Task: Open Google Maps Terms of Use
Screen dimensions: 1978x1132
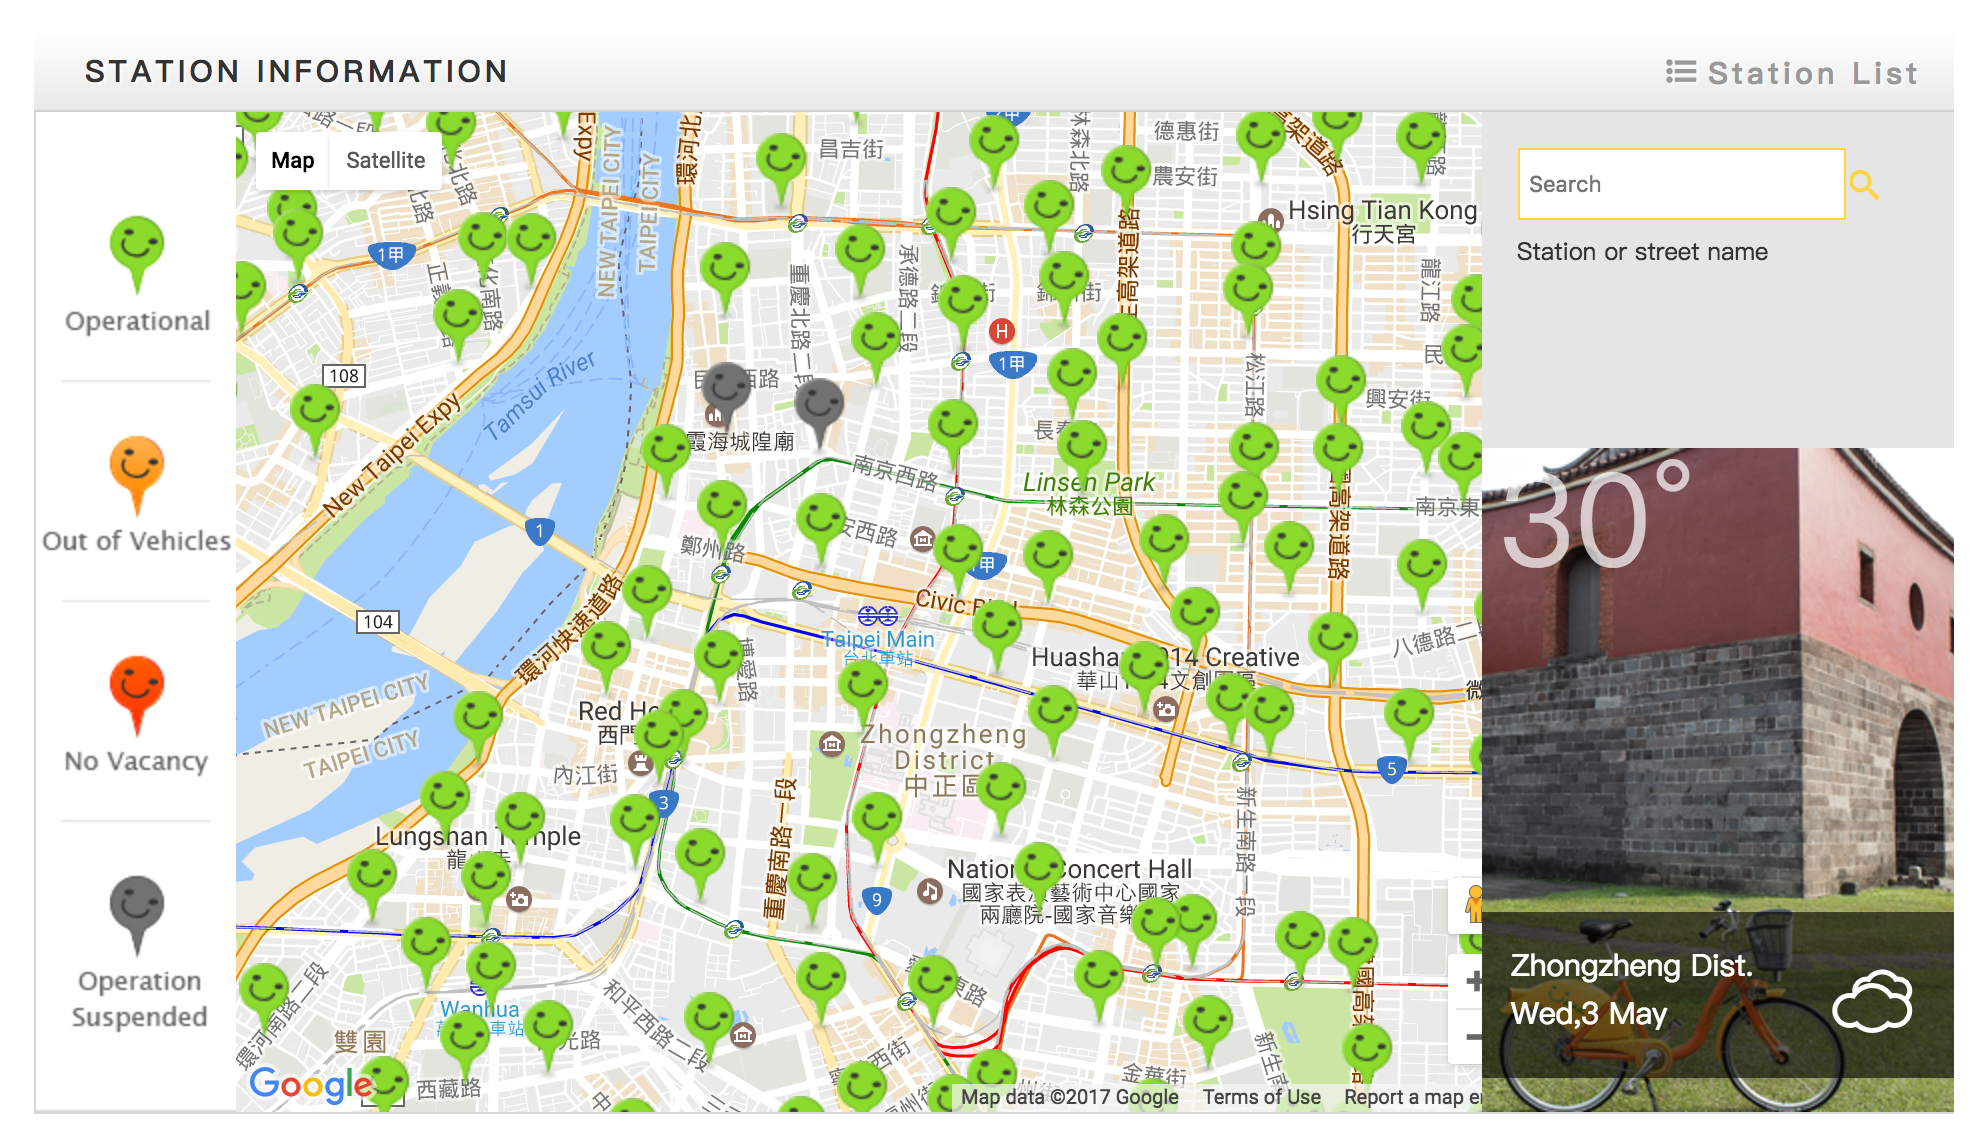Action: [x=1261, y=1097]
